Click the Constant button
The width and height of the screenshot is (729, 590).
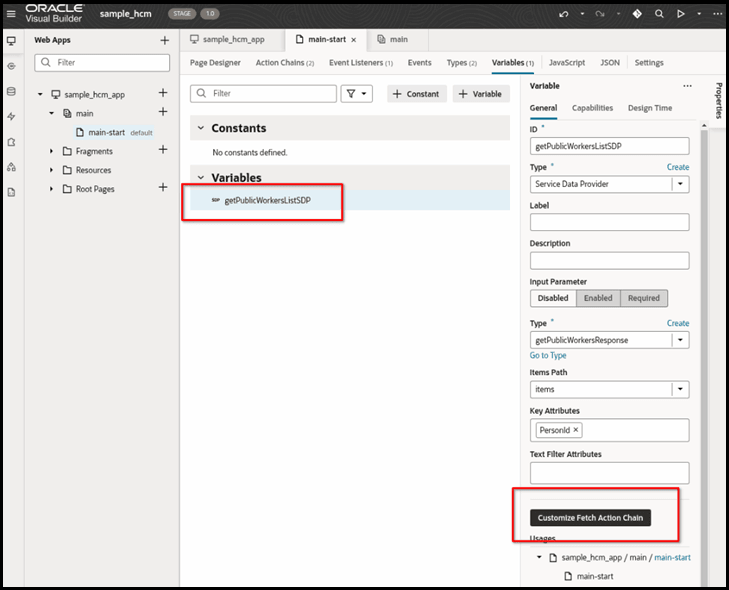(417, 94)
